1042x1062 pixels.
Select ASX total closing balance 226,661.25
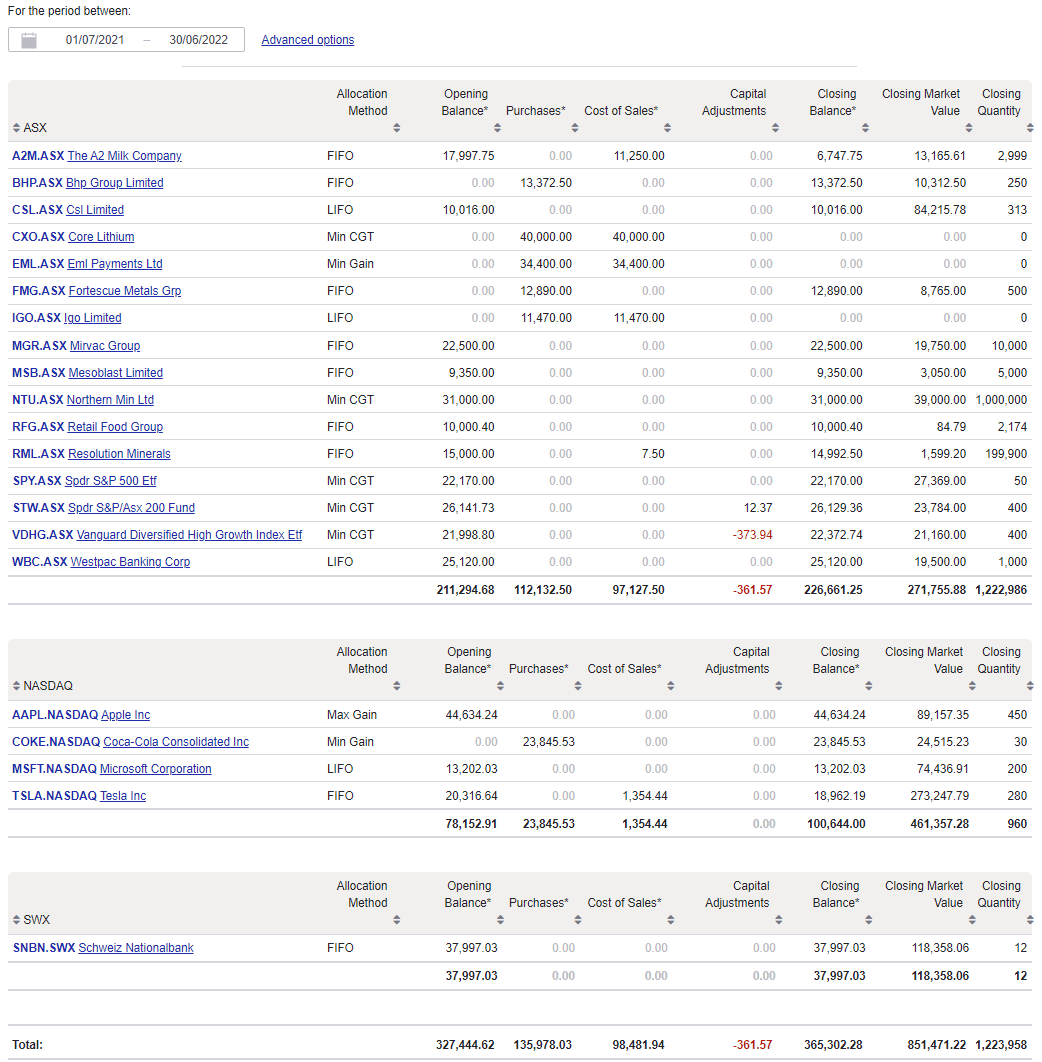pos(833,590)
